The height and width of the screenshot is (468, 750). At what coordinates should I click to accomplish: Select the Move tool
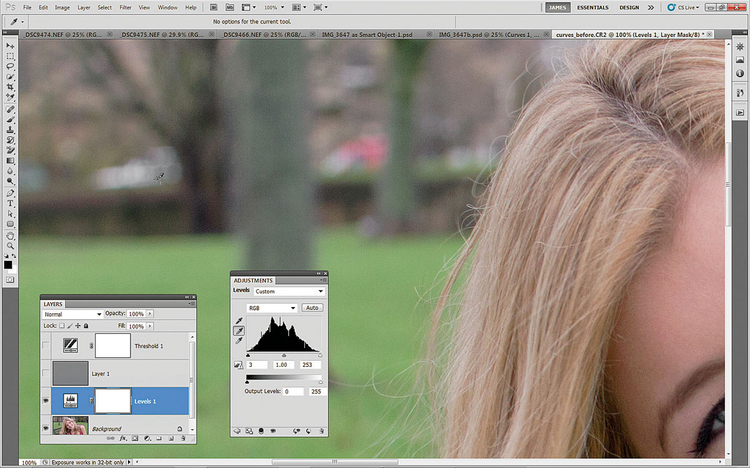[10, 45]
